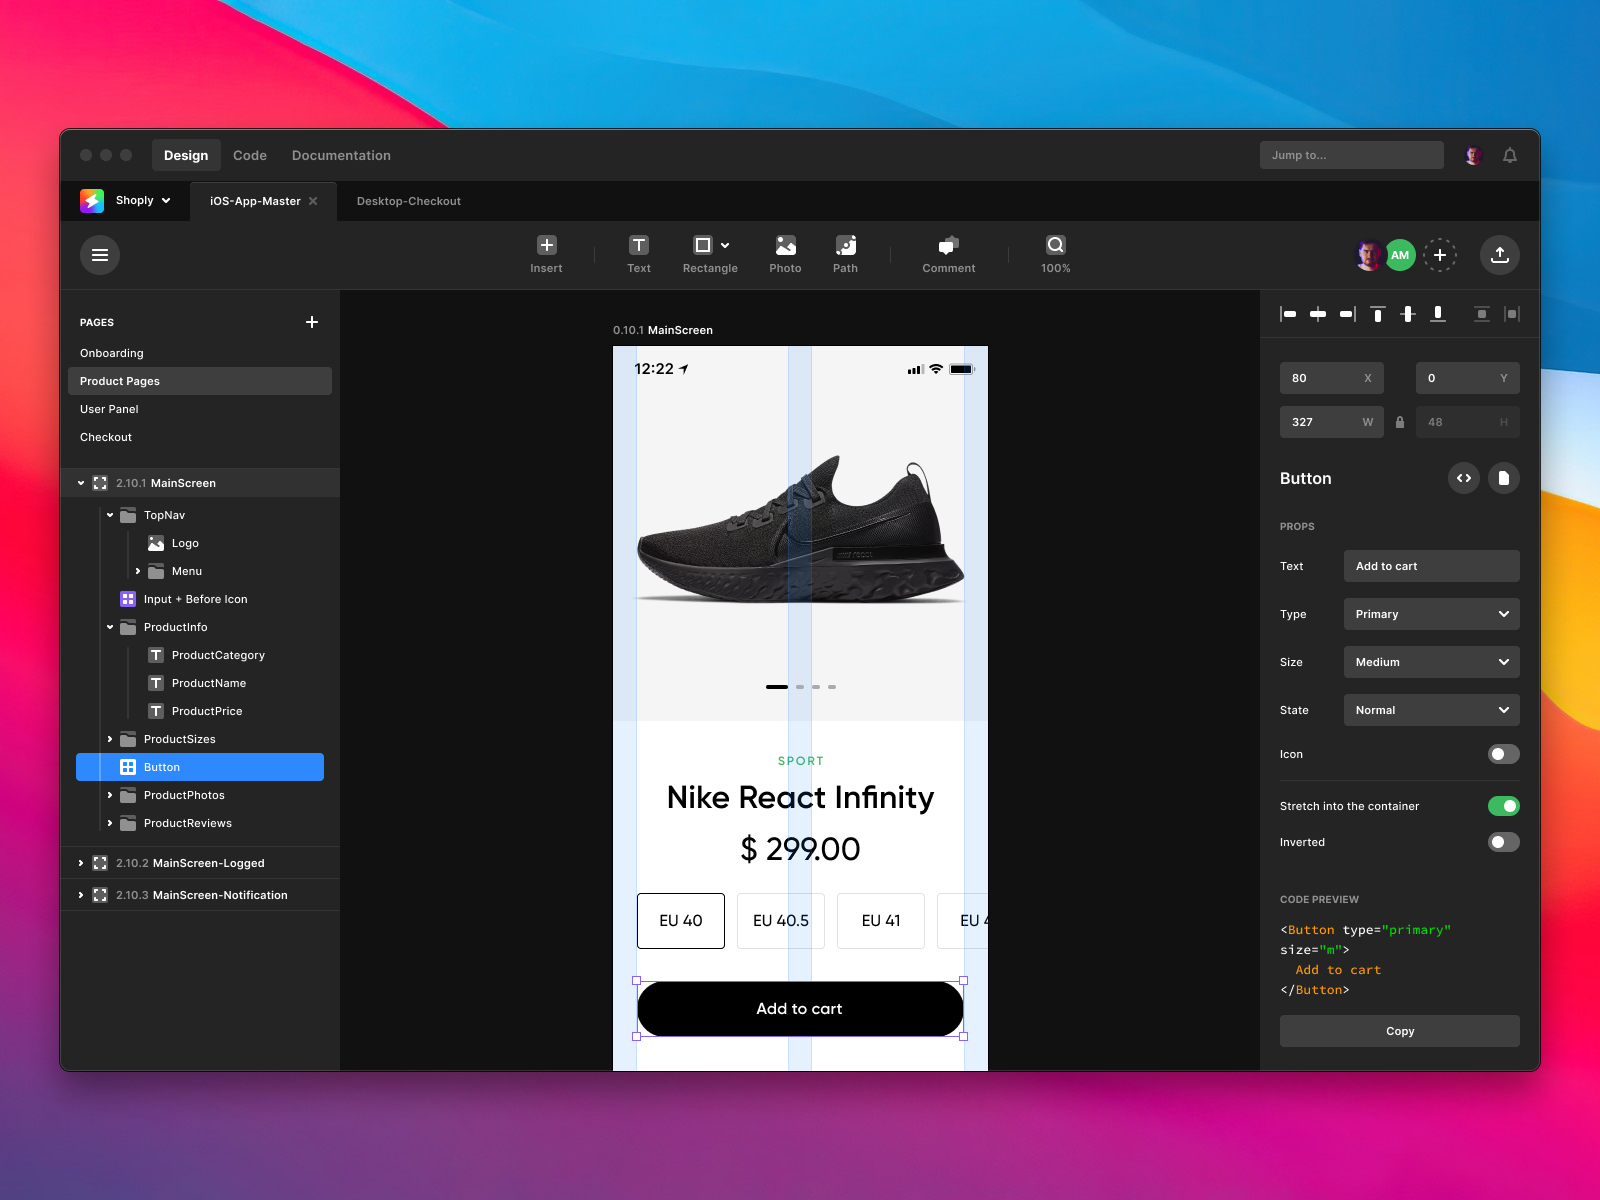
Task: Click Add to cart button on canvas
Action: pos(800,1009)
